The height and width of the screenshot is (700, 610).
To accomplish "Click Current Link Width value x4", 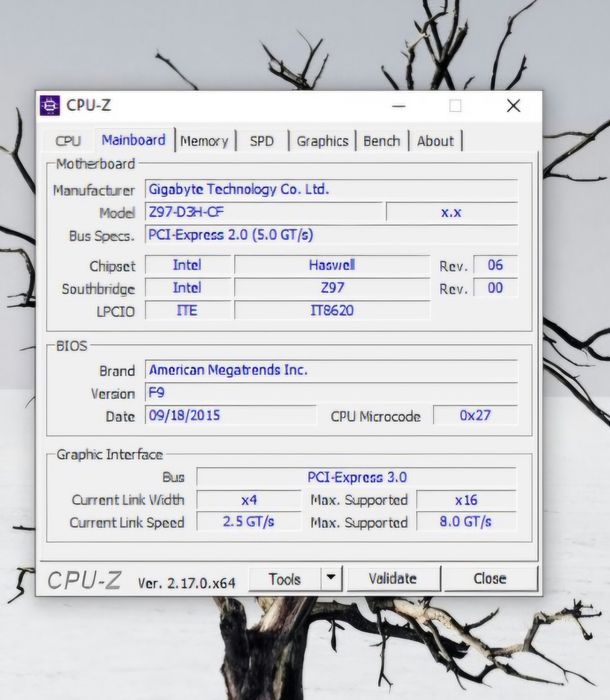I will tap(249, 500).
